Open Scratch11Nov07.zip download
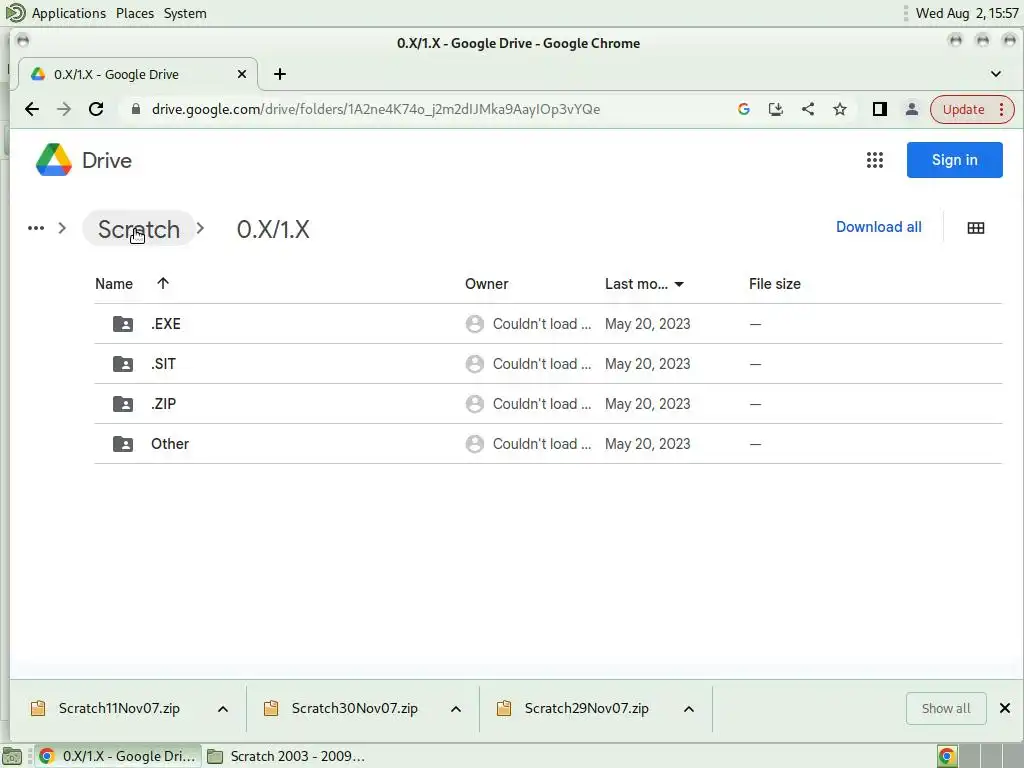Image resolution: width=1024 pixels, height=768 pixels. pyautogui.click(x=119, y=708)
